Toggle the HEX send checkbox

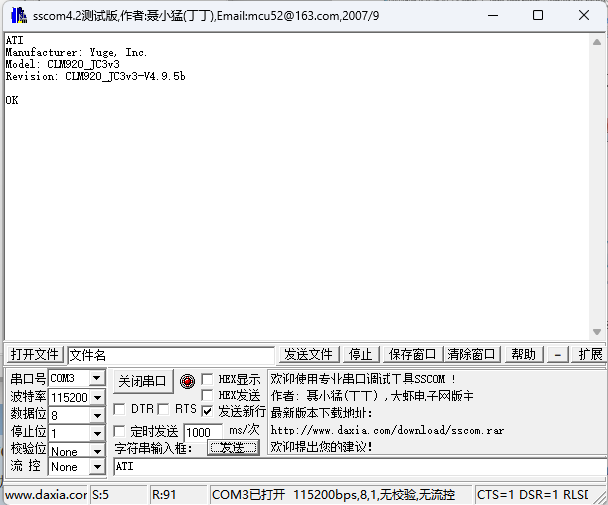pyautogui.click(x=207, y=395)
